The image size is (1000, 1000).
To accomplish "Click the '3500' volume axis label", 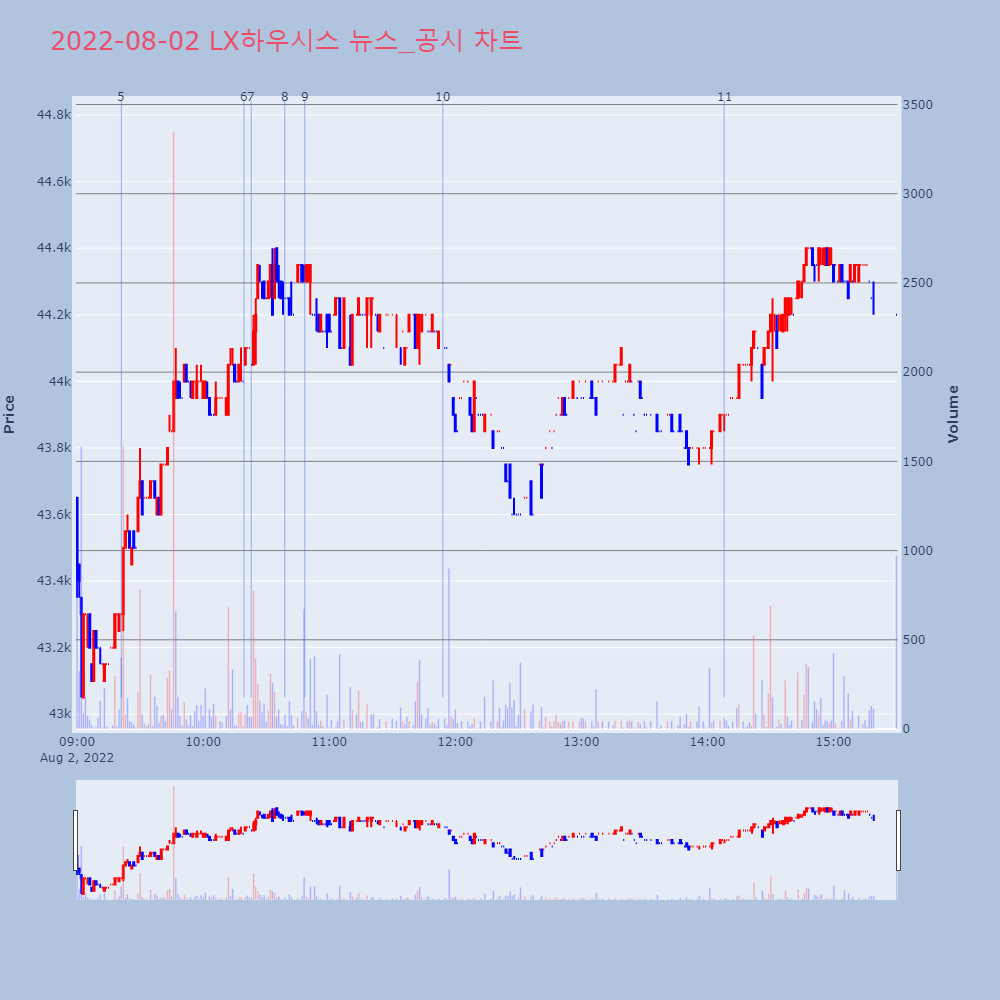I will coord(917,105).
